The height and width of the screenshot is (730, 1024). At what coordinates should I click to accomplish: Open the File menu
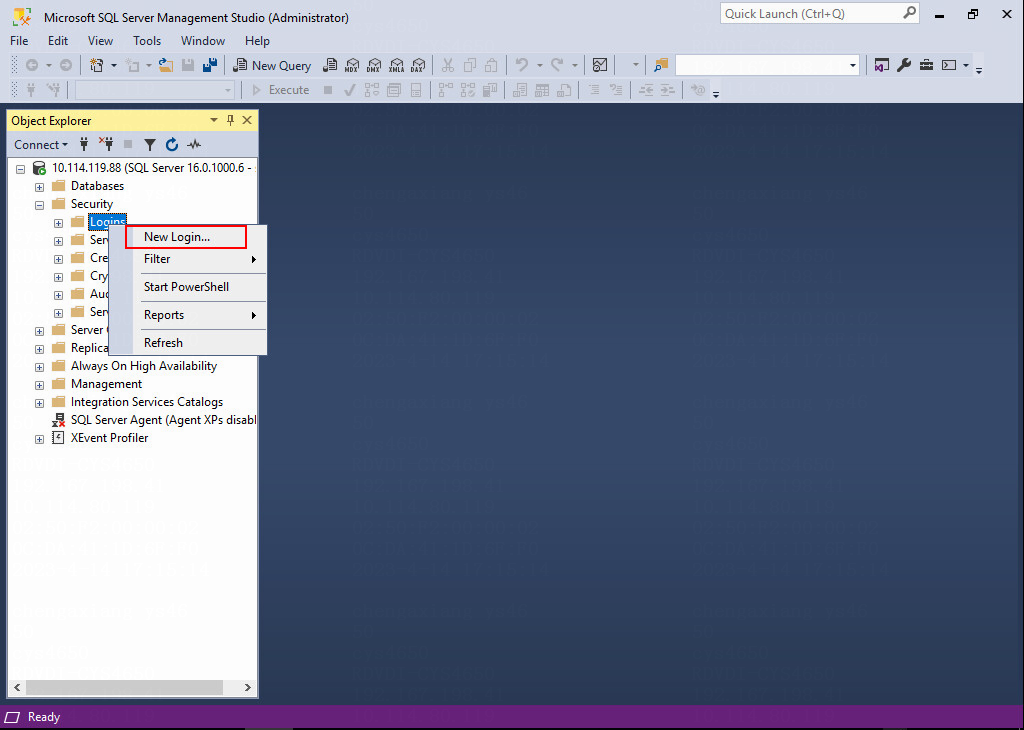(x=19, y=40)
